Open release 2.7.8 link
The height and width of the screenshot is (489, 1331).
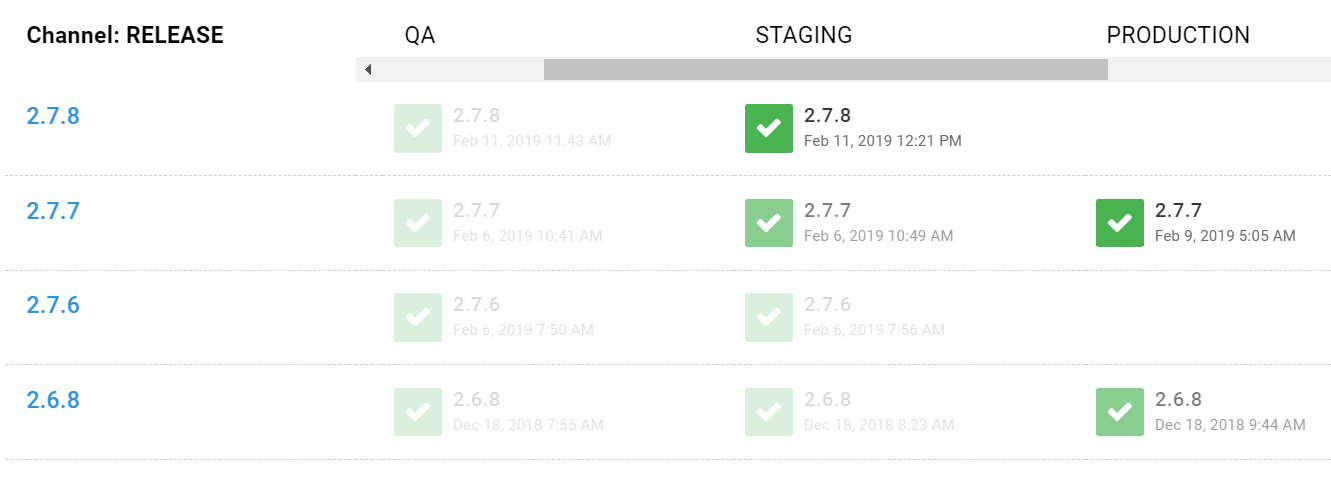[x=53, y=116]
